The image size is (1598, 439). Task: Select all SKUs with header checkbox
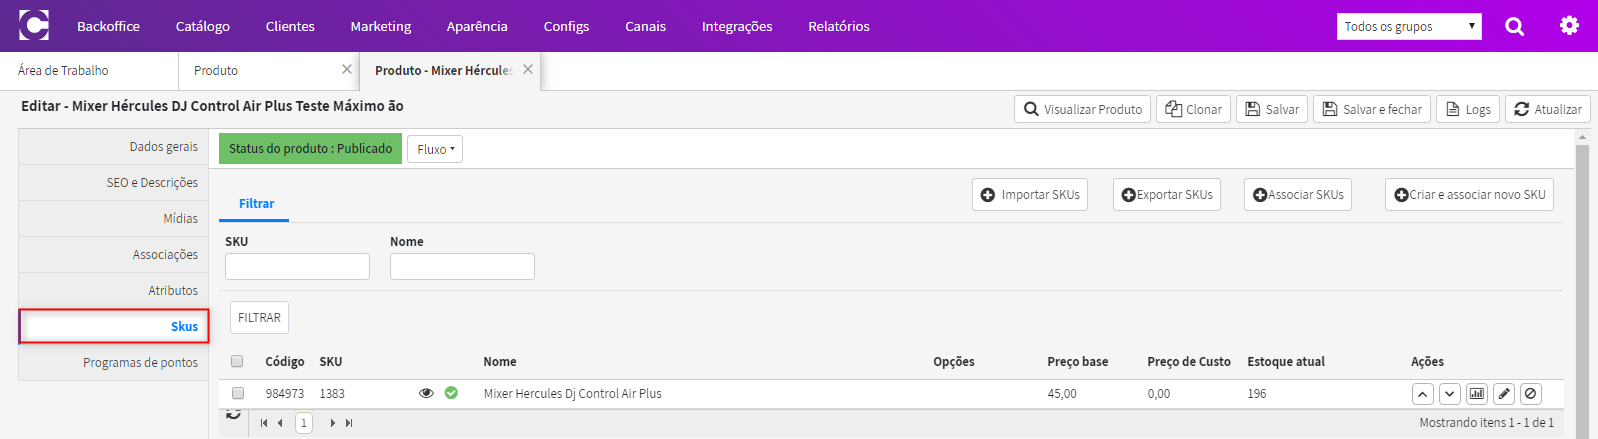(x=237, y=361)
